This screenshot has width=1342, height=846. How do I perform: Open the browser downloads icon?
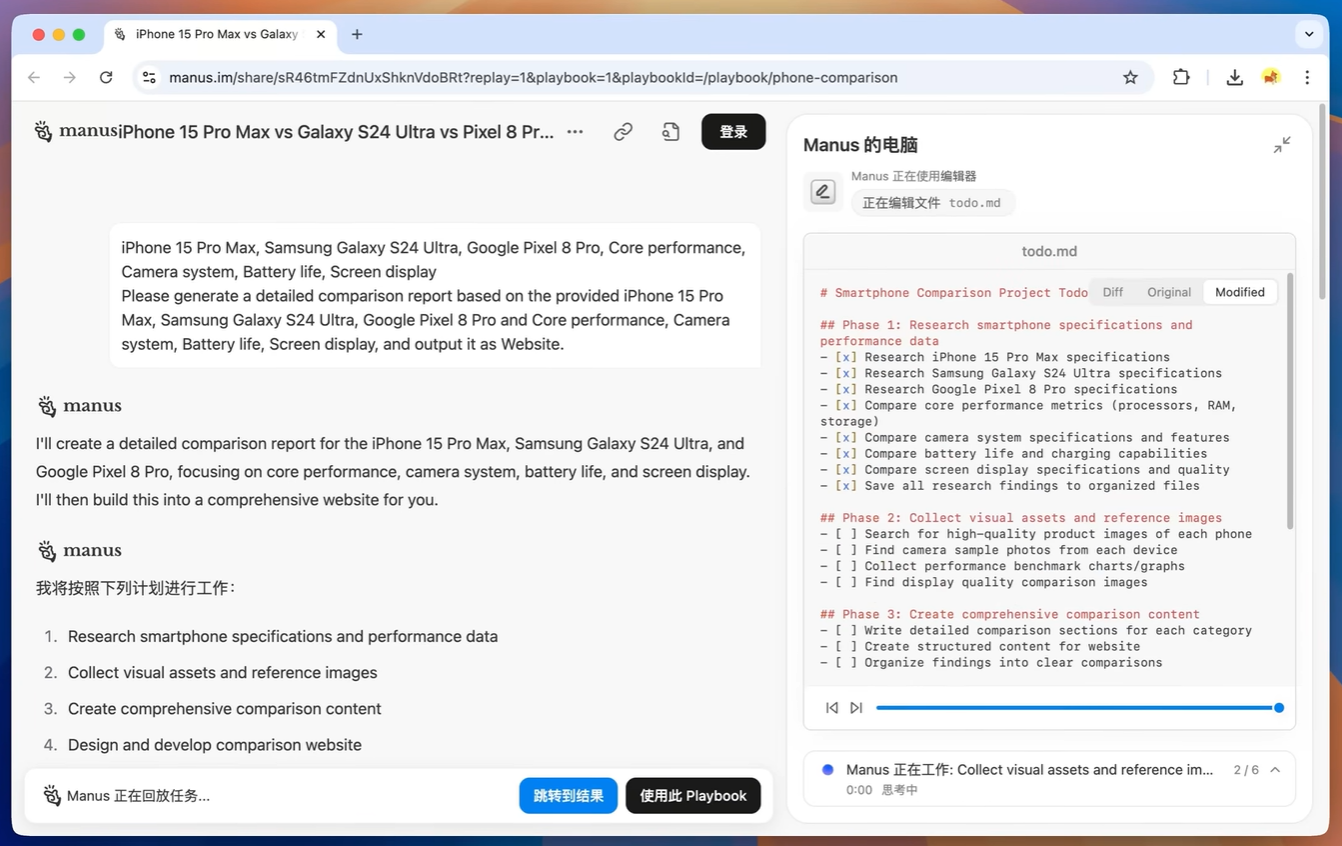coord(1235,77)
